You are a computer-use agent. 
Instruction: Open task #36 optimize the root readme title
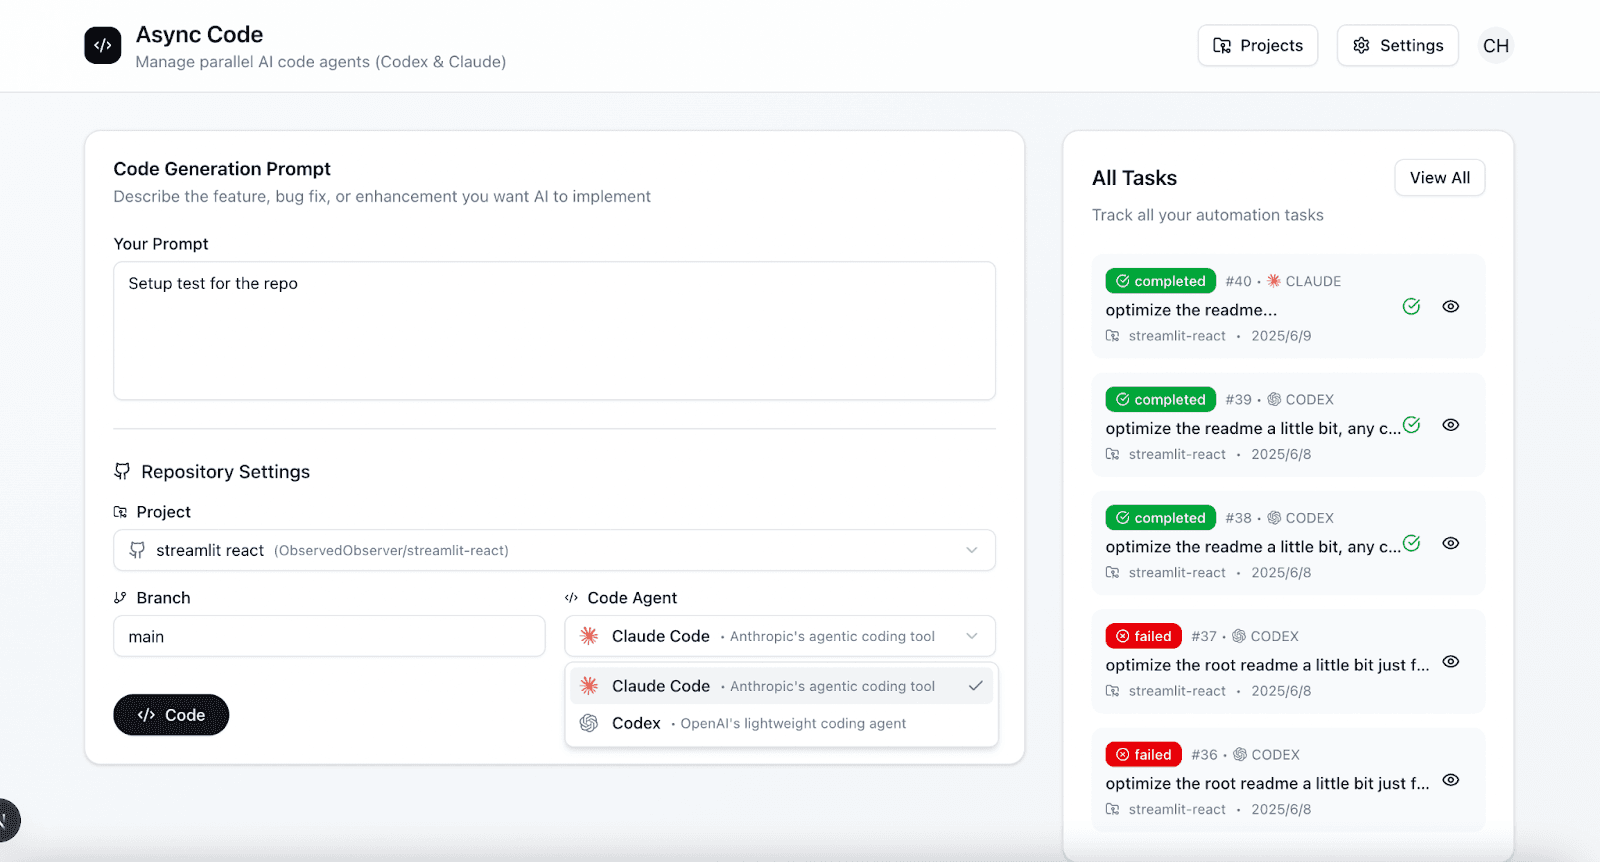[1267, 784]
